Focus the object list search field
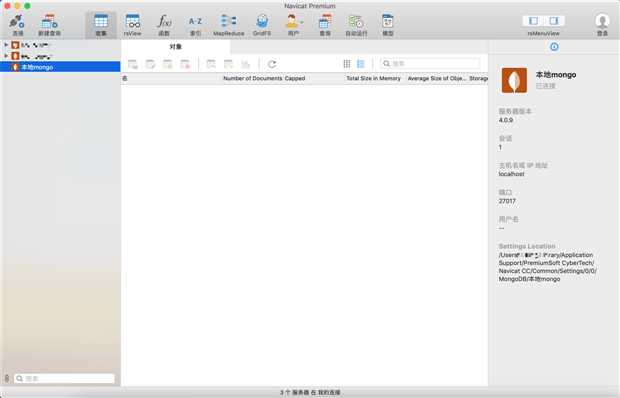This screenshot has width=620, height=398. click(430, 64)
